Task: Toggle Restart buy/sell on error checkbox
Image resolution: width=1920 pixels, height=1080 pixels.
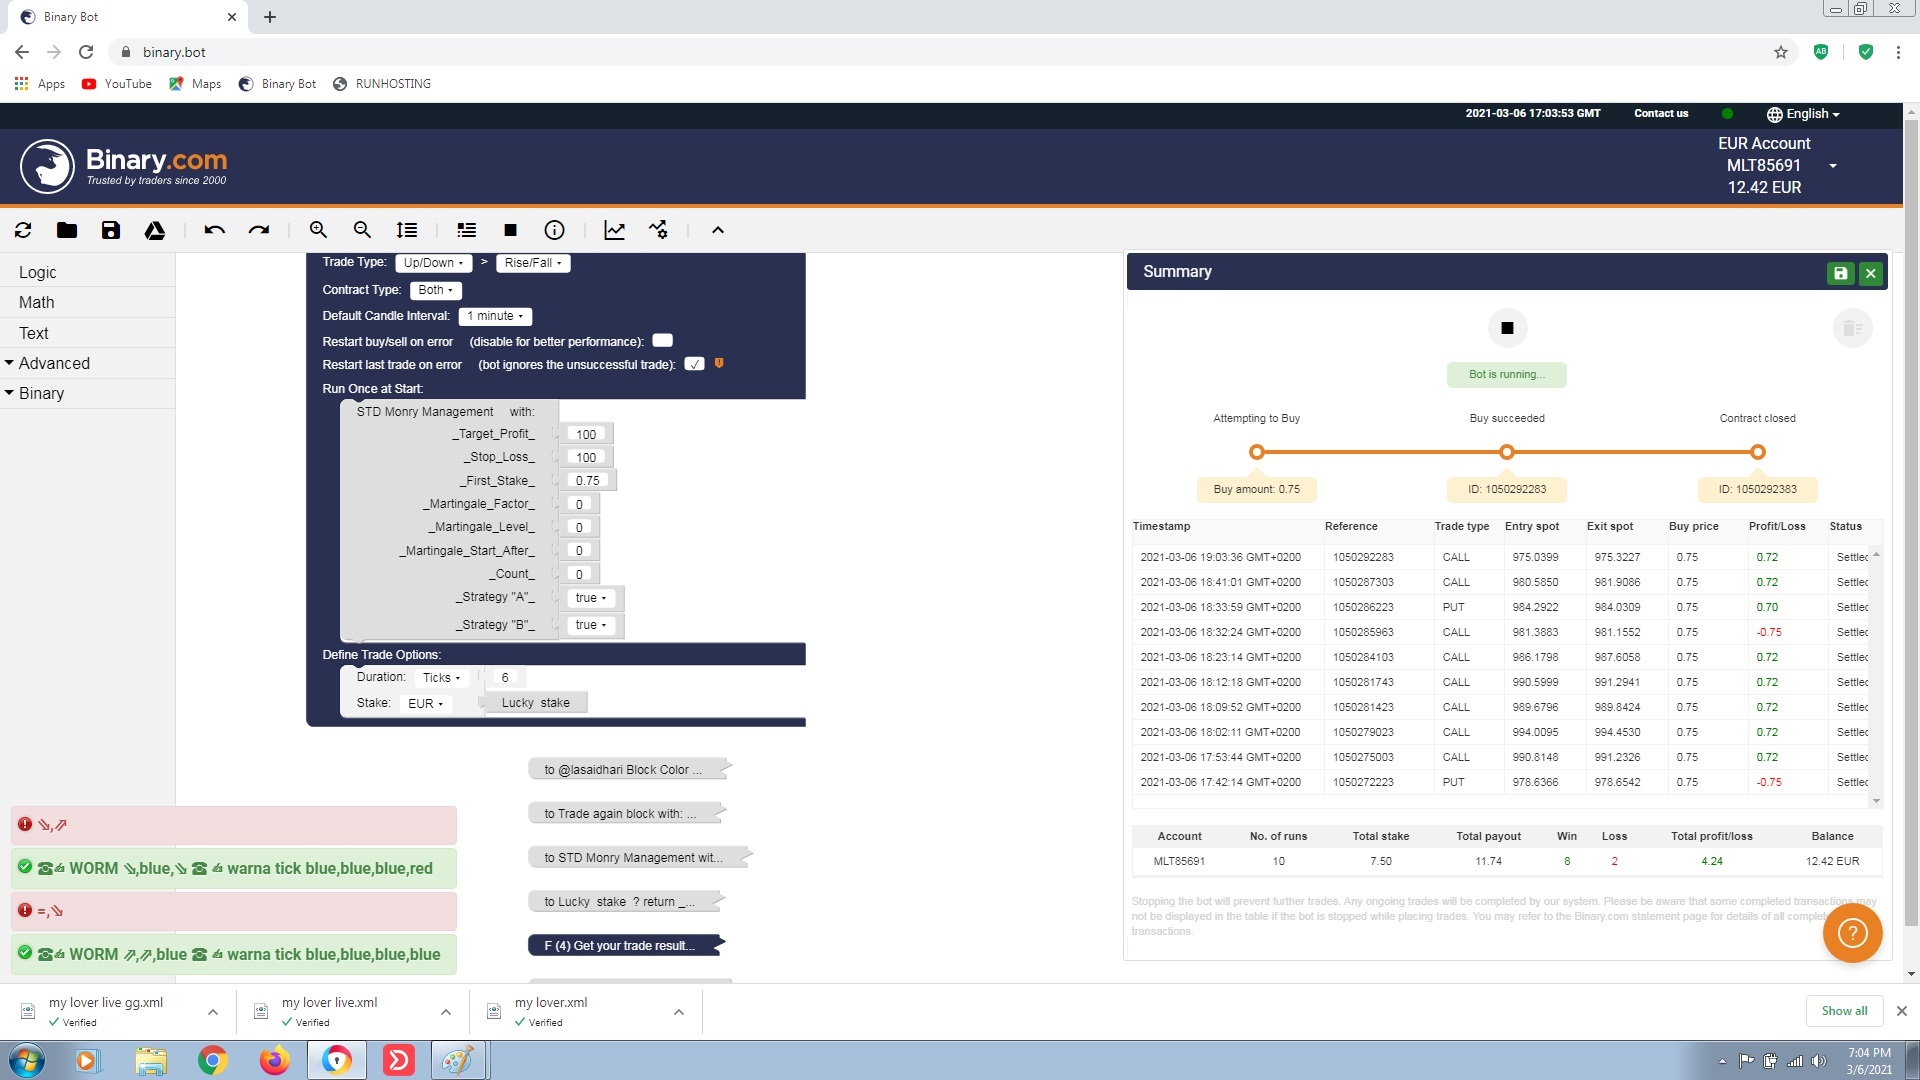Action: coord(662,340)
